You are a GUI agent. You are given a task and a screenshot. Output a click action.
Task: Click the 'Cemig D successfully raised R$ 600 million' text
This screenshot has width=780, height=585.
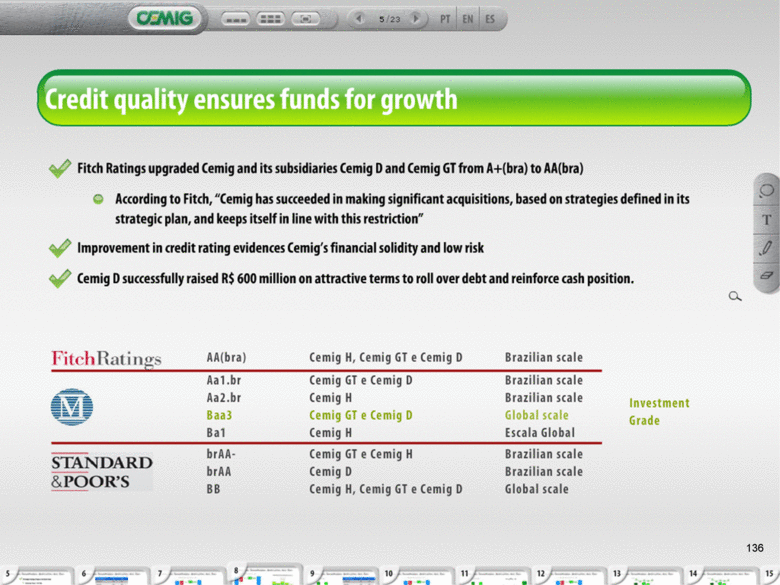click(355, 278)
